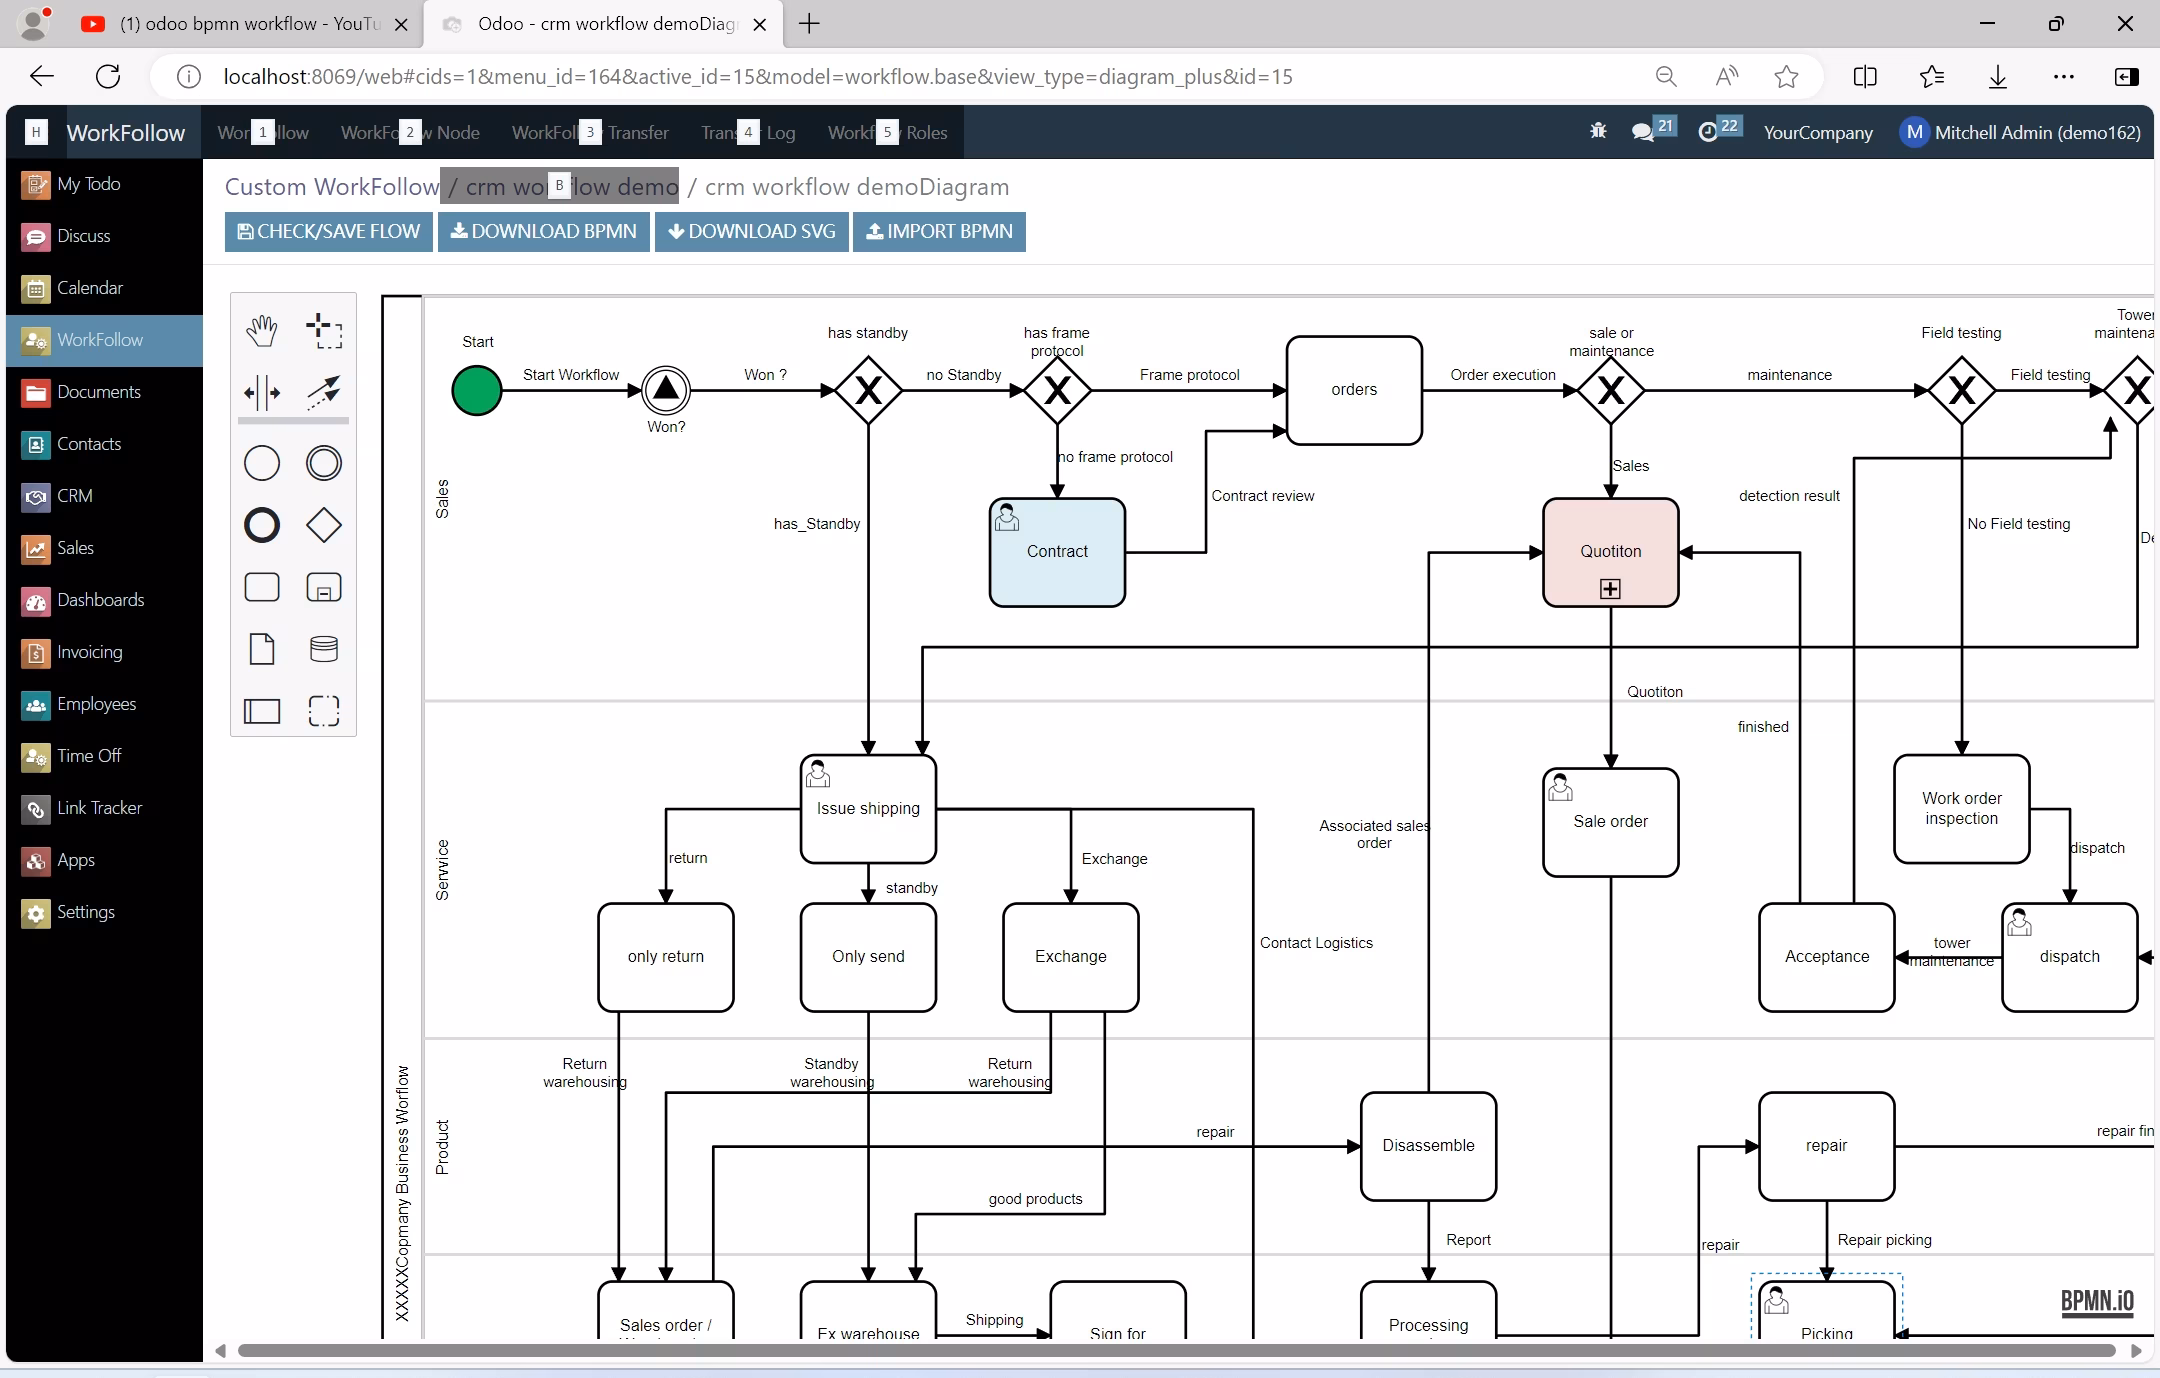2160x1378 pixels.
Task: Open the Time Off app
Action: 104,756
